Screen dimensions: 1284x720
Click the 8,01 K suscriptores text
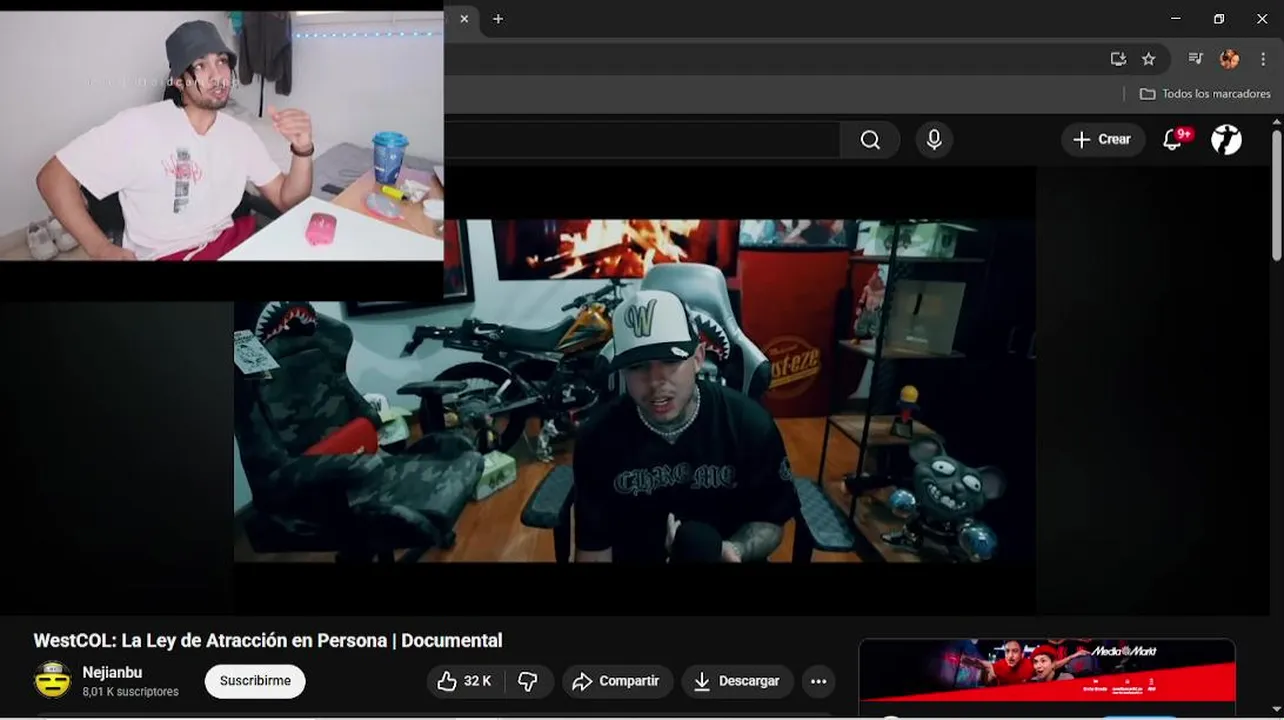130,692
